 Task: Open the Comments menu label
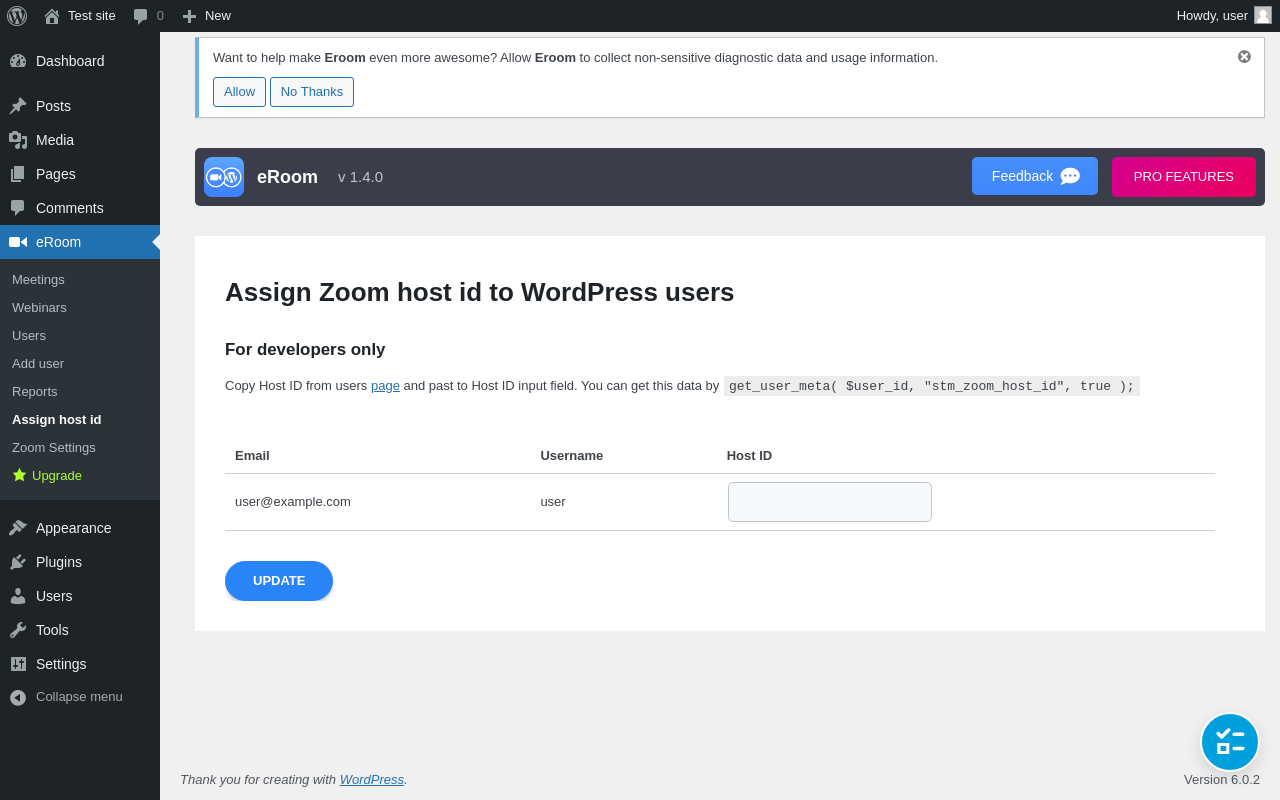point(70,208)
